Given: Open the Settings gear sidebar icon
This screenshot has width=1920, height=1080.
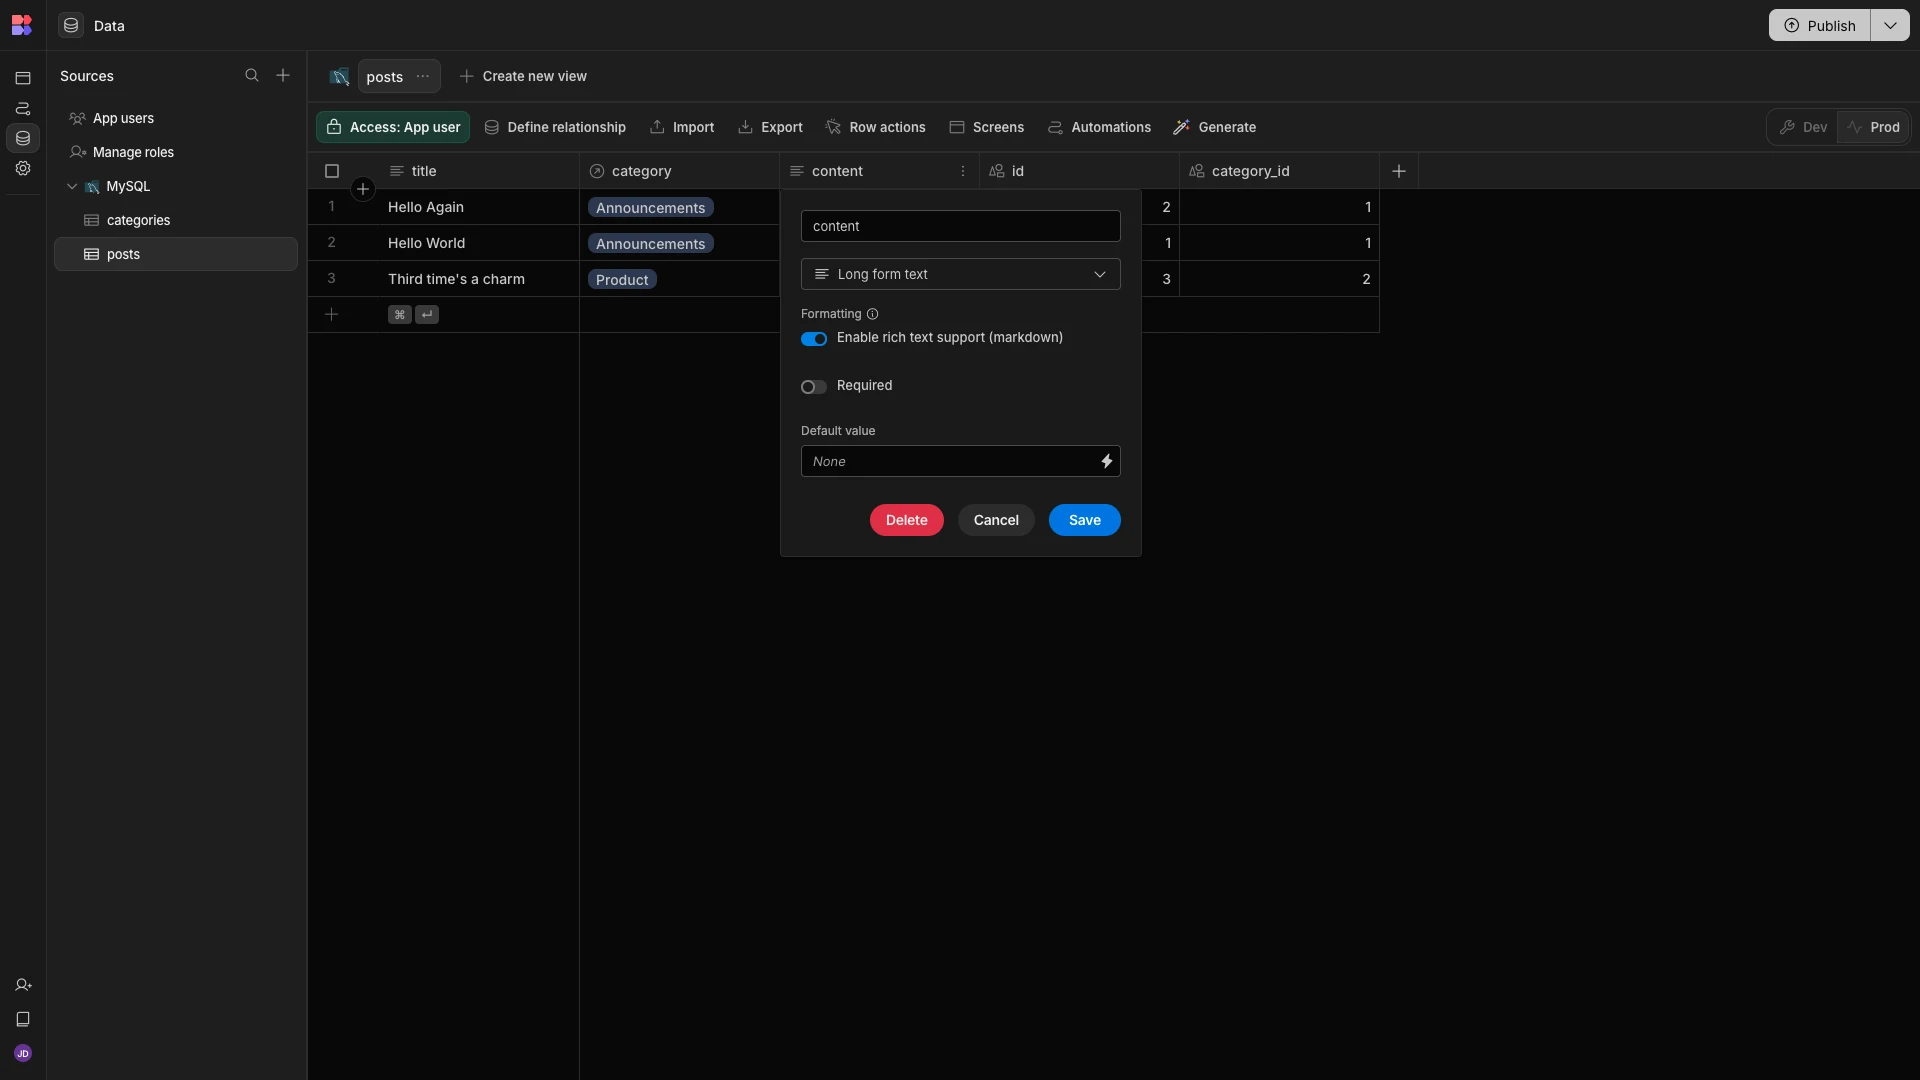Looking at the screenshot, I should point(23,168).
